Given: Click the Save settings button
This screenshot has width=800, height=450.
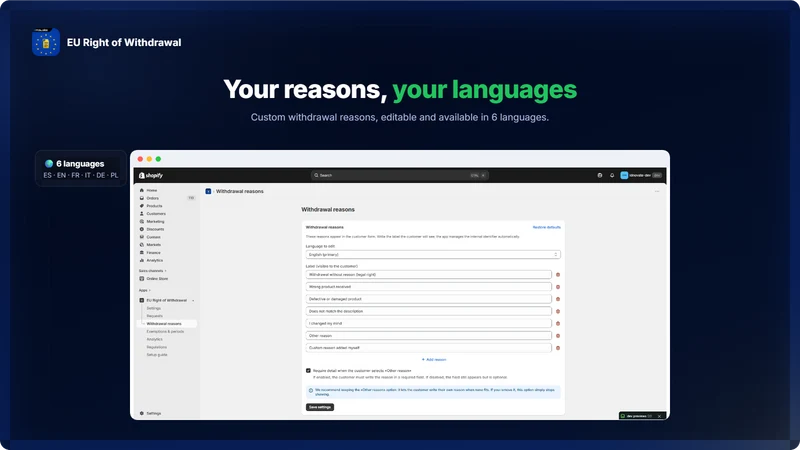Looking at the screenshot, I should [320, 407].
